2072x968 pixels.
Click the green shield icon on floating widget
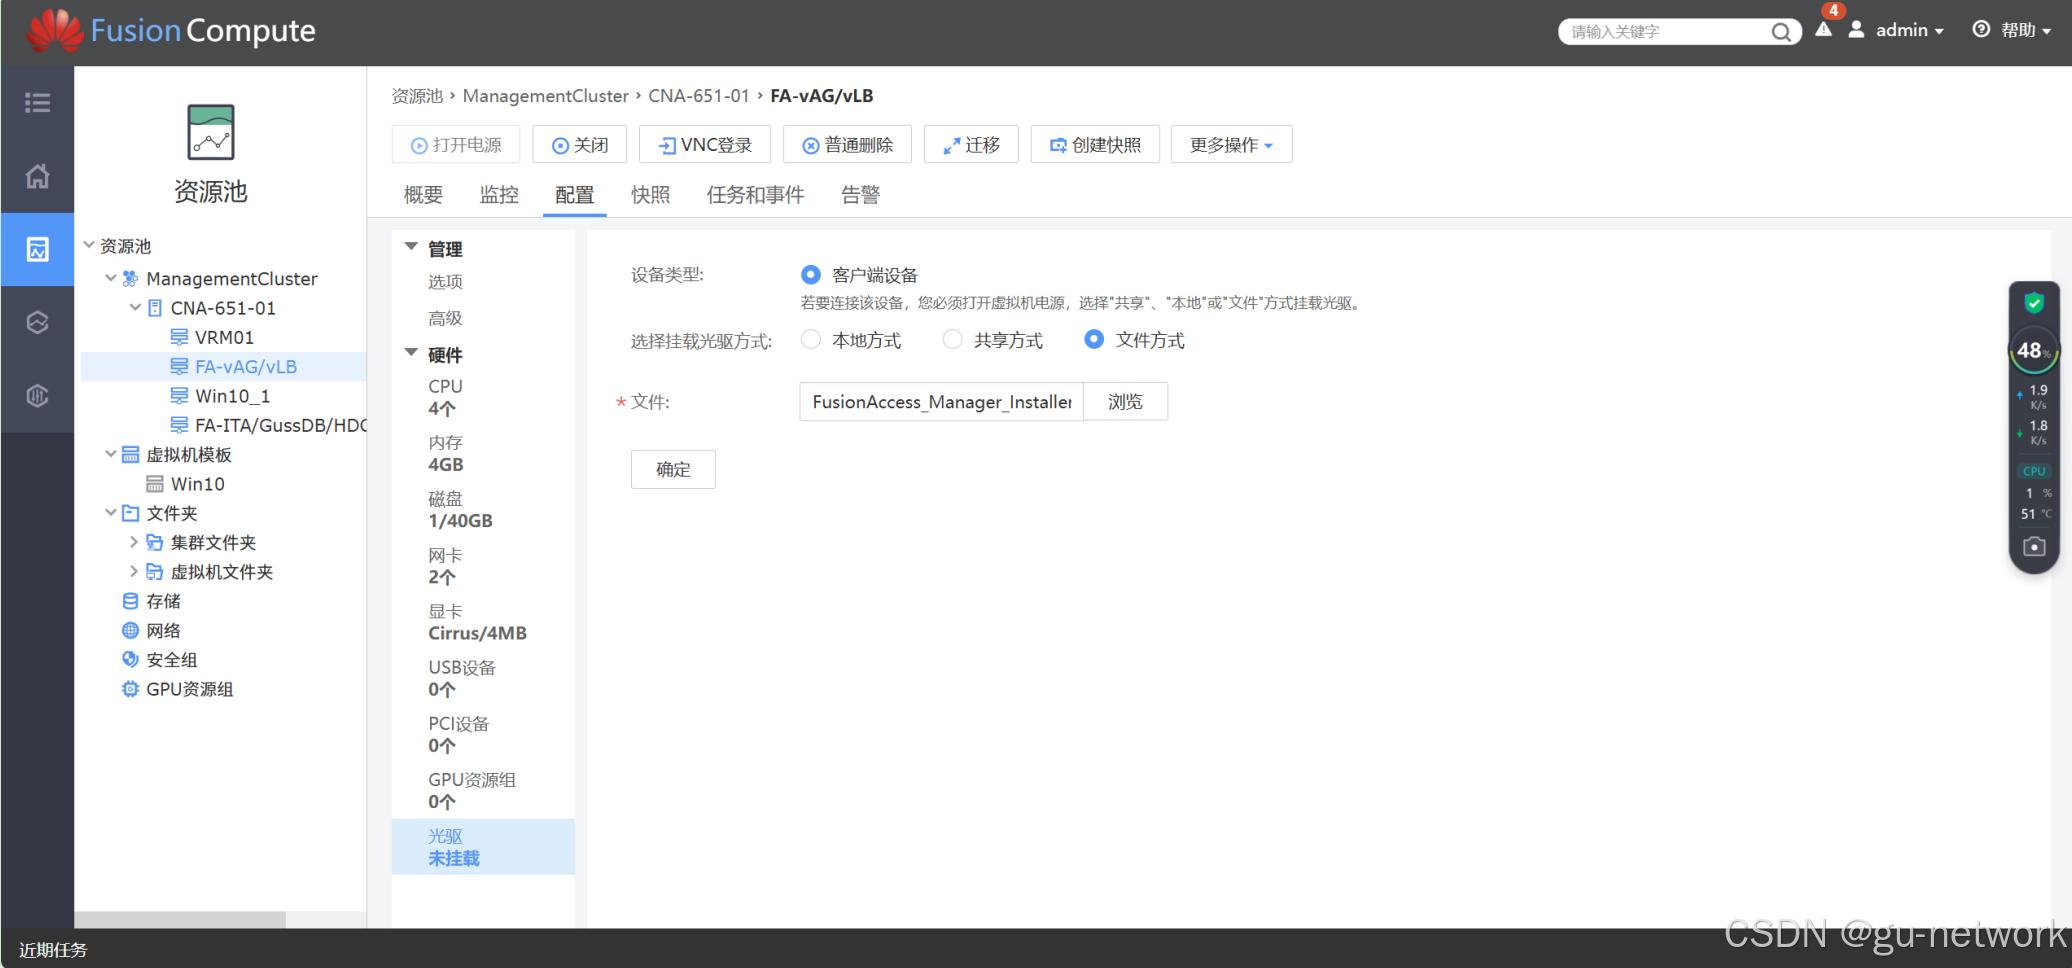click(2033, 302)
